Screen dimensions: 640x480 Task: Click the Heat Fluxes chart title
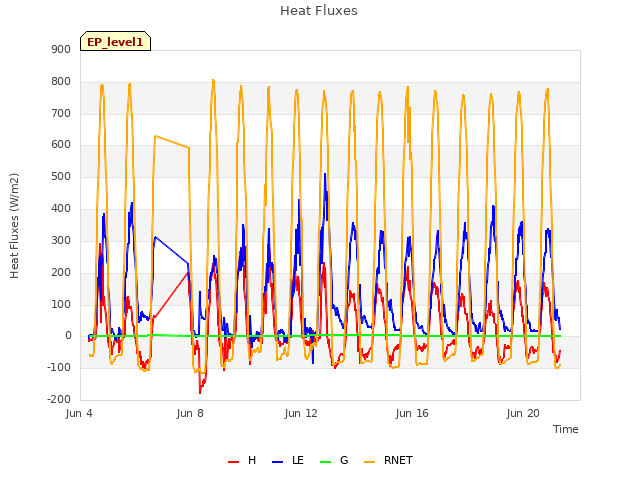[x=319, y=11]
